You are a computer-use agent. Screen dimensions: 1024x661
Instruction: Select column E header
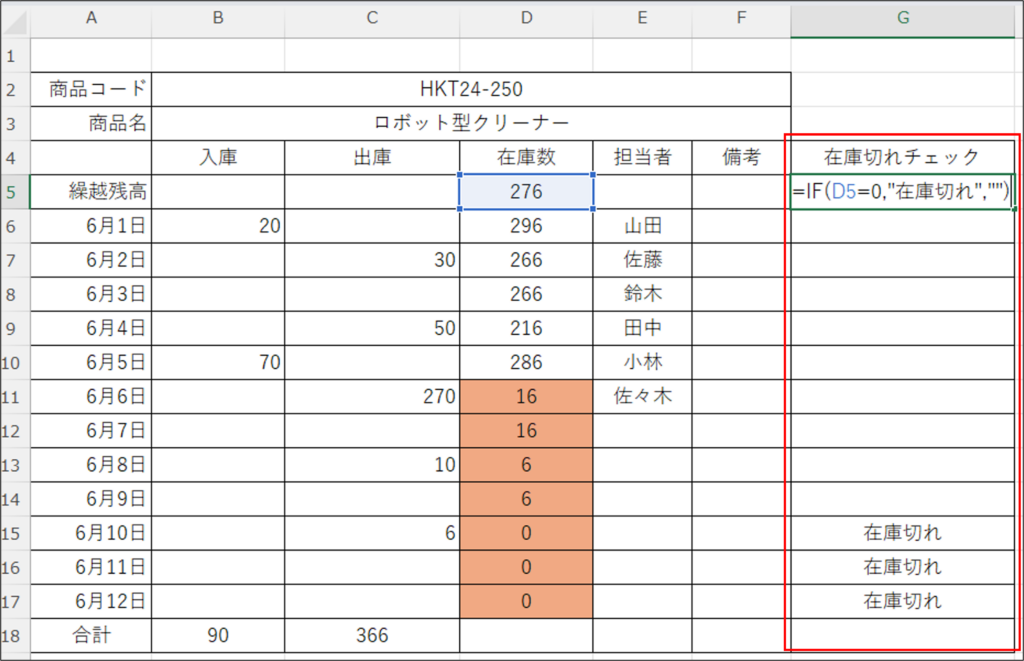click(643, 18)
